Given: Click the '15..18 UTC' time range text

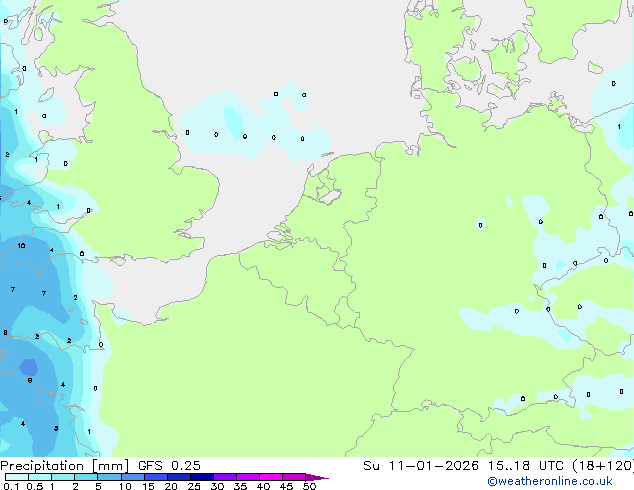Looking at the screenshot, I should point(525,466).
